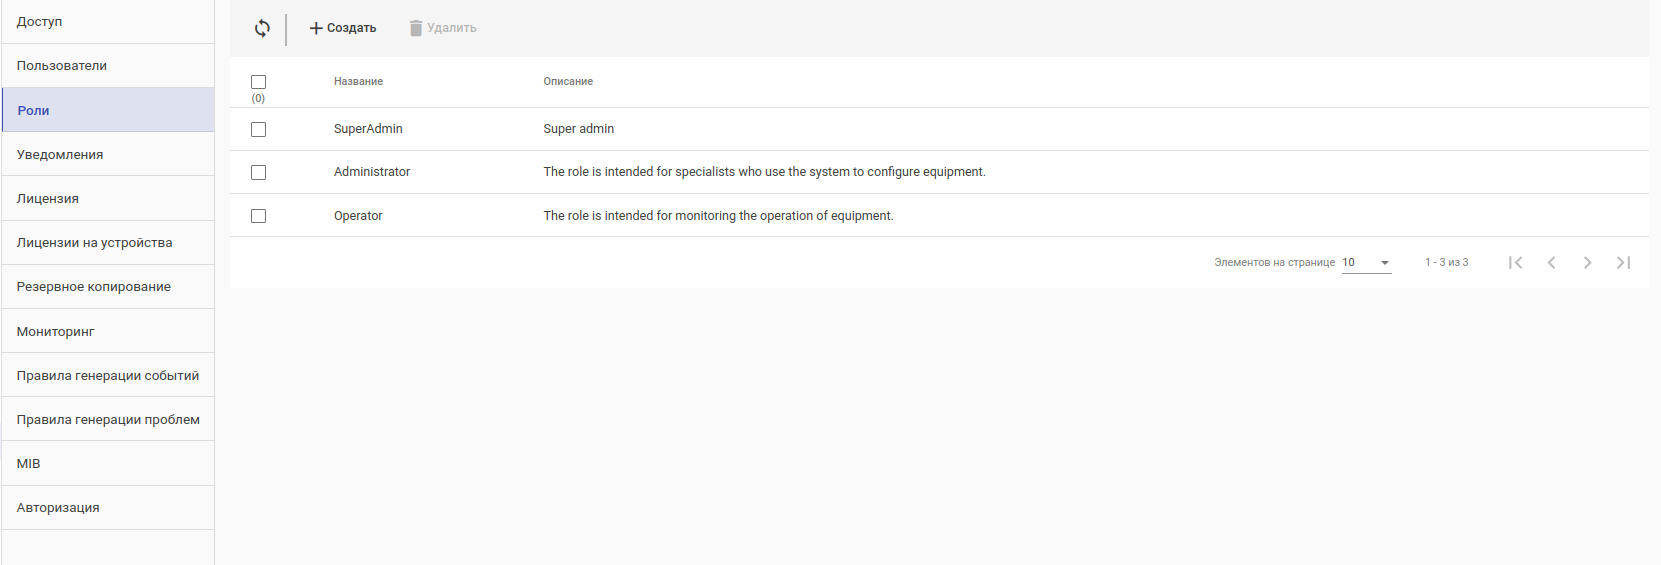Click the trash Delete icon
The width and height of the screenshot is (1661, 565).
pyautogui.click(x=416, y=28)
